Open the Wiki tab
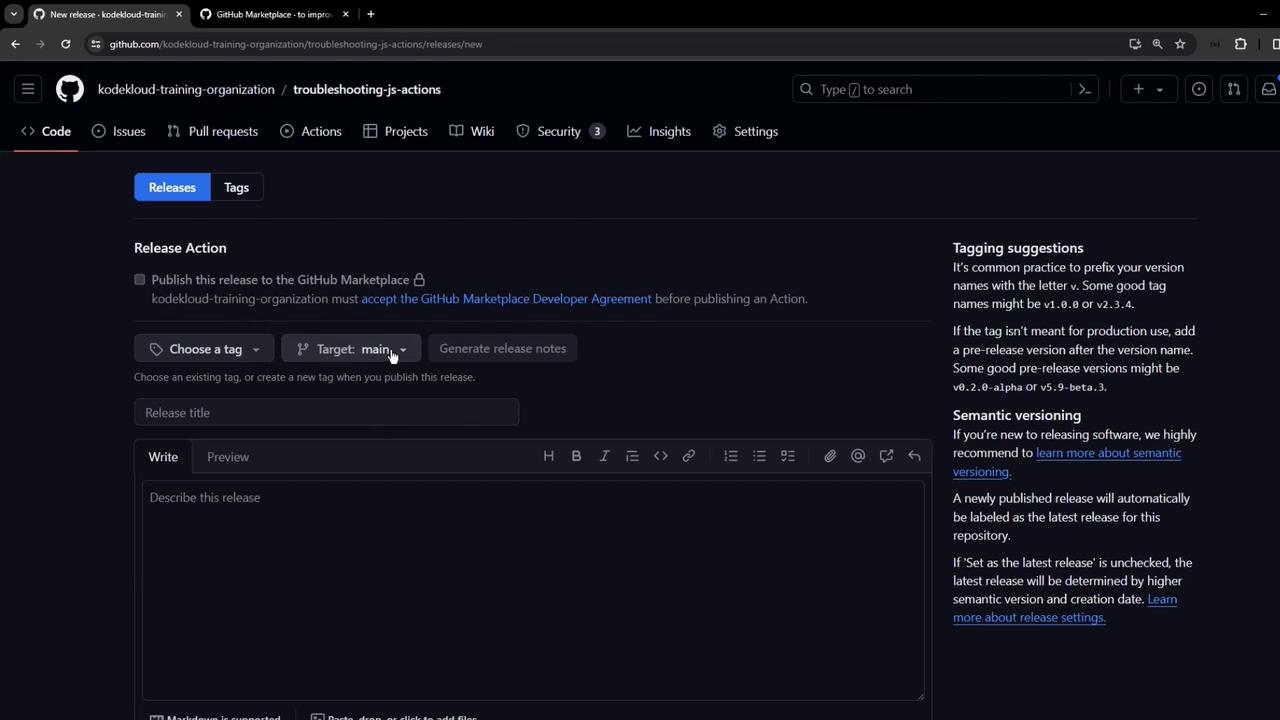Image resolution: width=1280 pixels, height=720 pixels. click(x=472, y=131)
